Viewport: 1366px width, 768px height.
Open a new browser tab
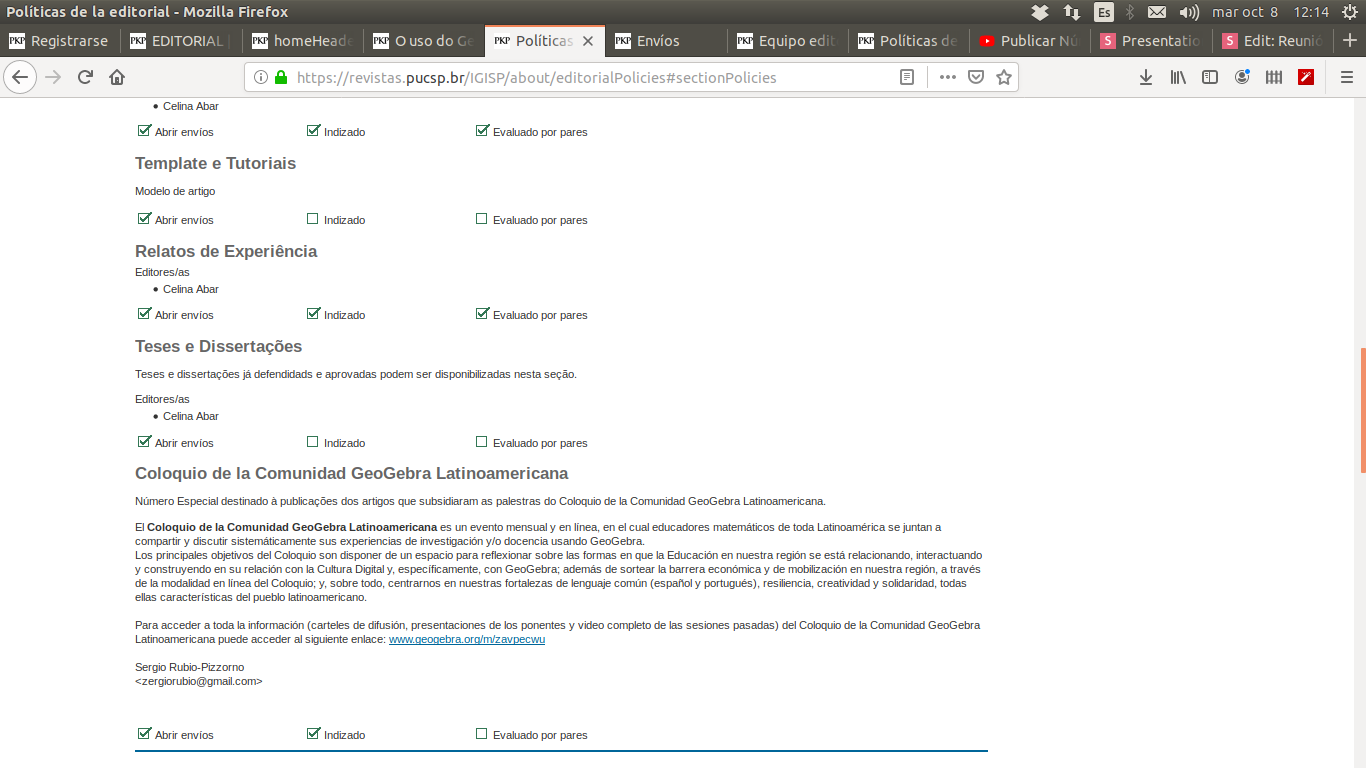[1349, 41]
